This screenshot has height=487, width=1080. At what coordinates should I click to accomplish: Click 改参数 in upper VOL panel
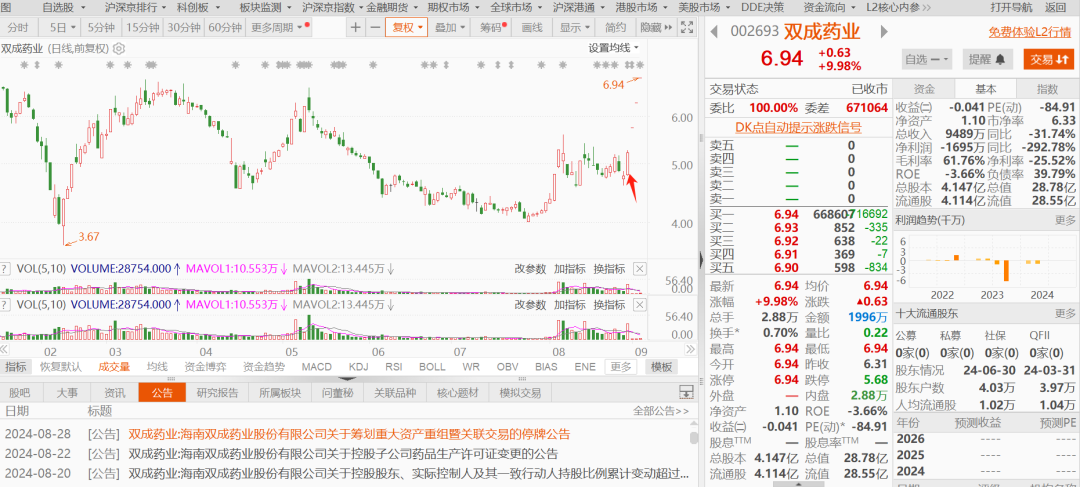click(x=530, y=269)
